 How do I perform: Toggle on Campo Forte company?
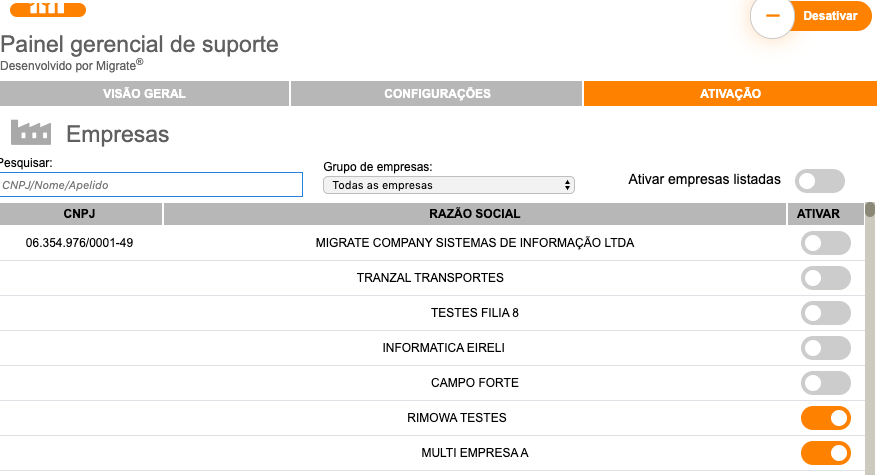[826, 383]
